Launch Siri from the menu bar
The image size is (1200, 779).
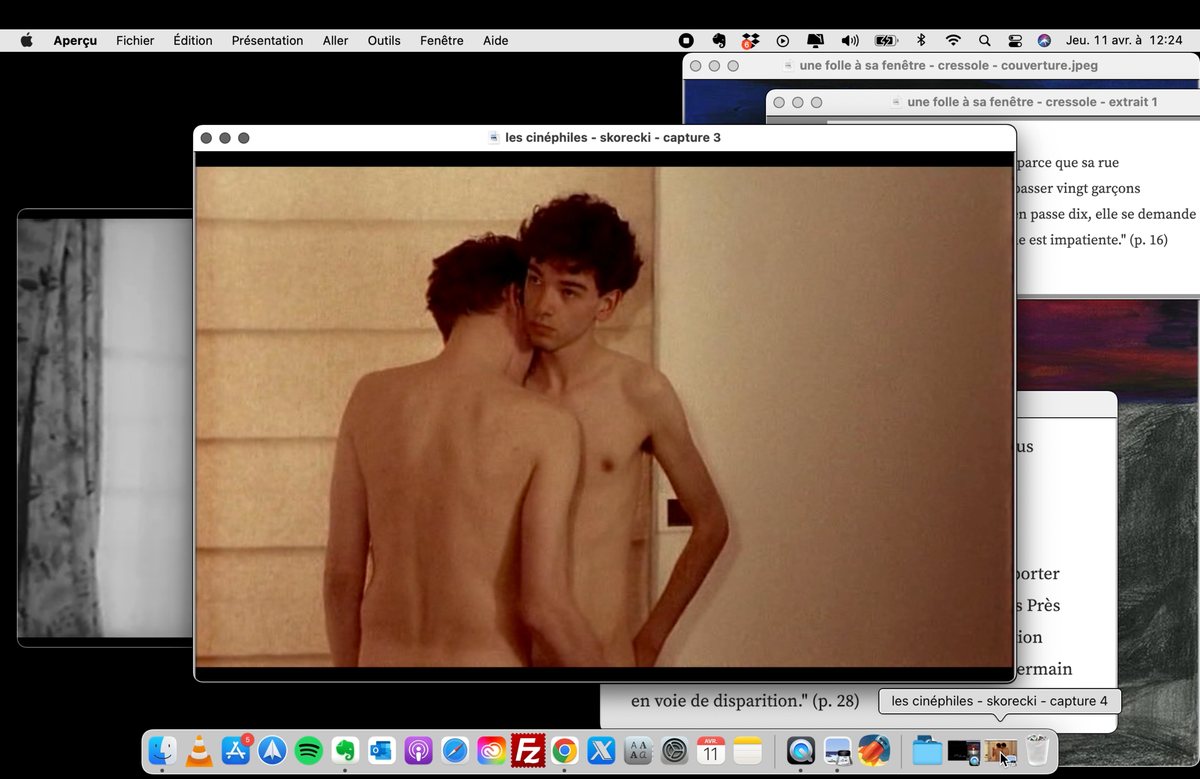click(1044, 41)
